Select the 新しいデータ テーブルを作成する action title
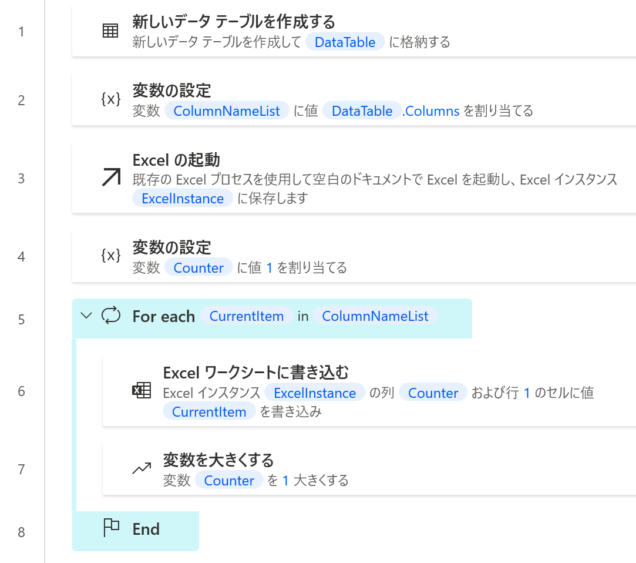The image size is (636, 563). [234, 21]
